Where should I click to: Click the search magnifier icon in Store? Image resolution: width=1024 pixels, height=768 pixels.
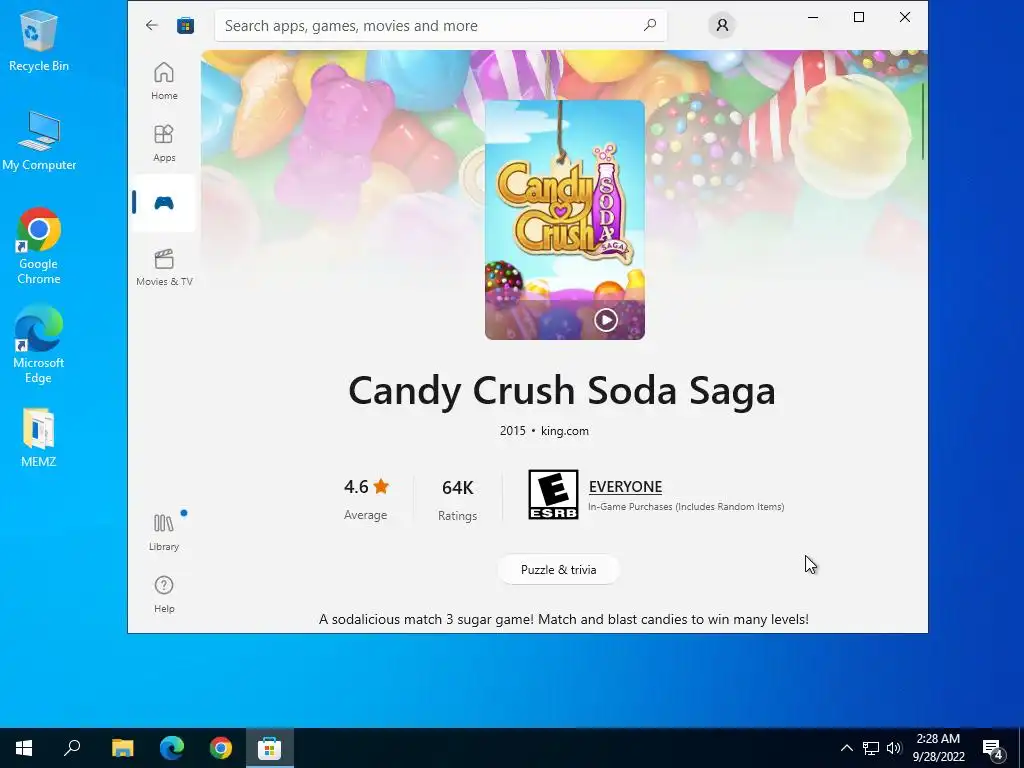coord(650,25)
